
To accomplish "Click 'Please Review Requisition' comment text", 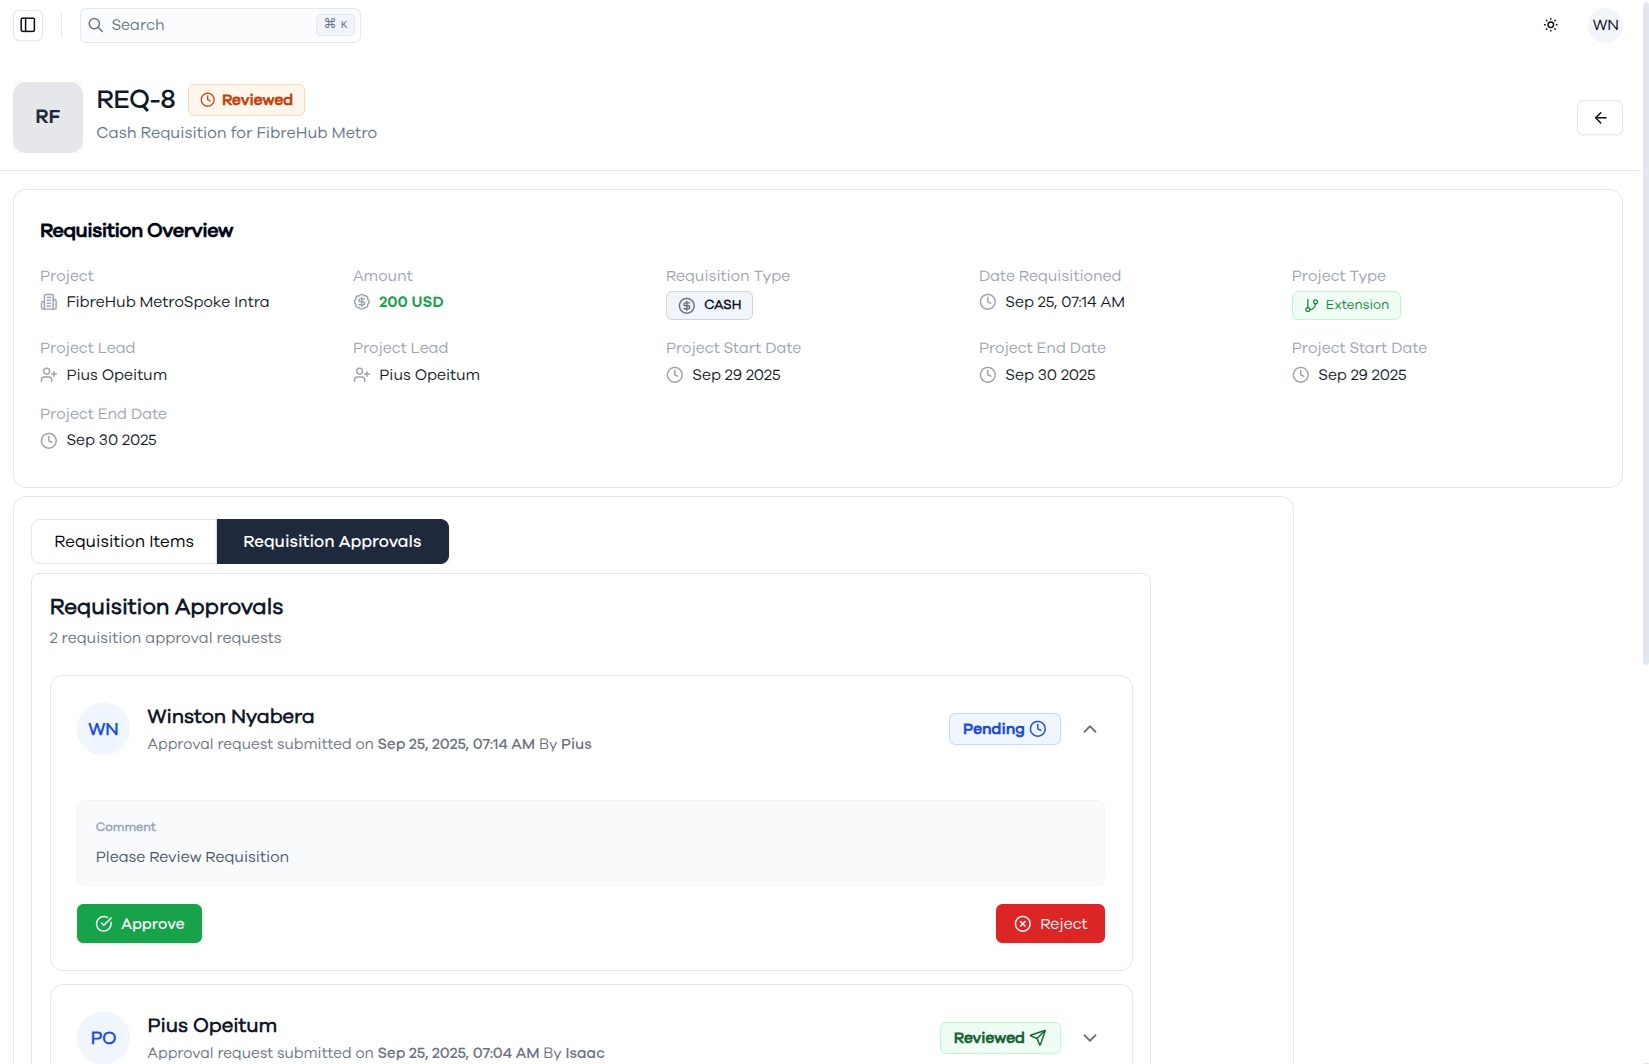I will point(192,857).
